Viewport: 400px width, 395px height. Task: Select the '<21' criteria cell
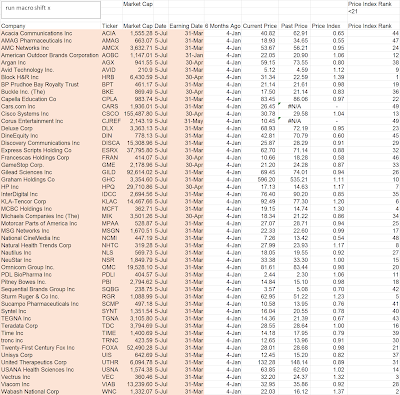pos(373,11)
